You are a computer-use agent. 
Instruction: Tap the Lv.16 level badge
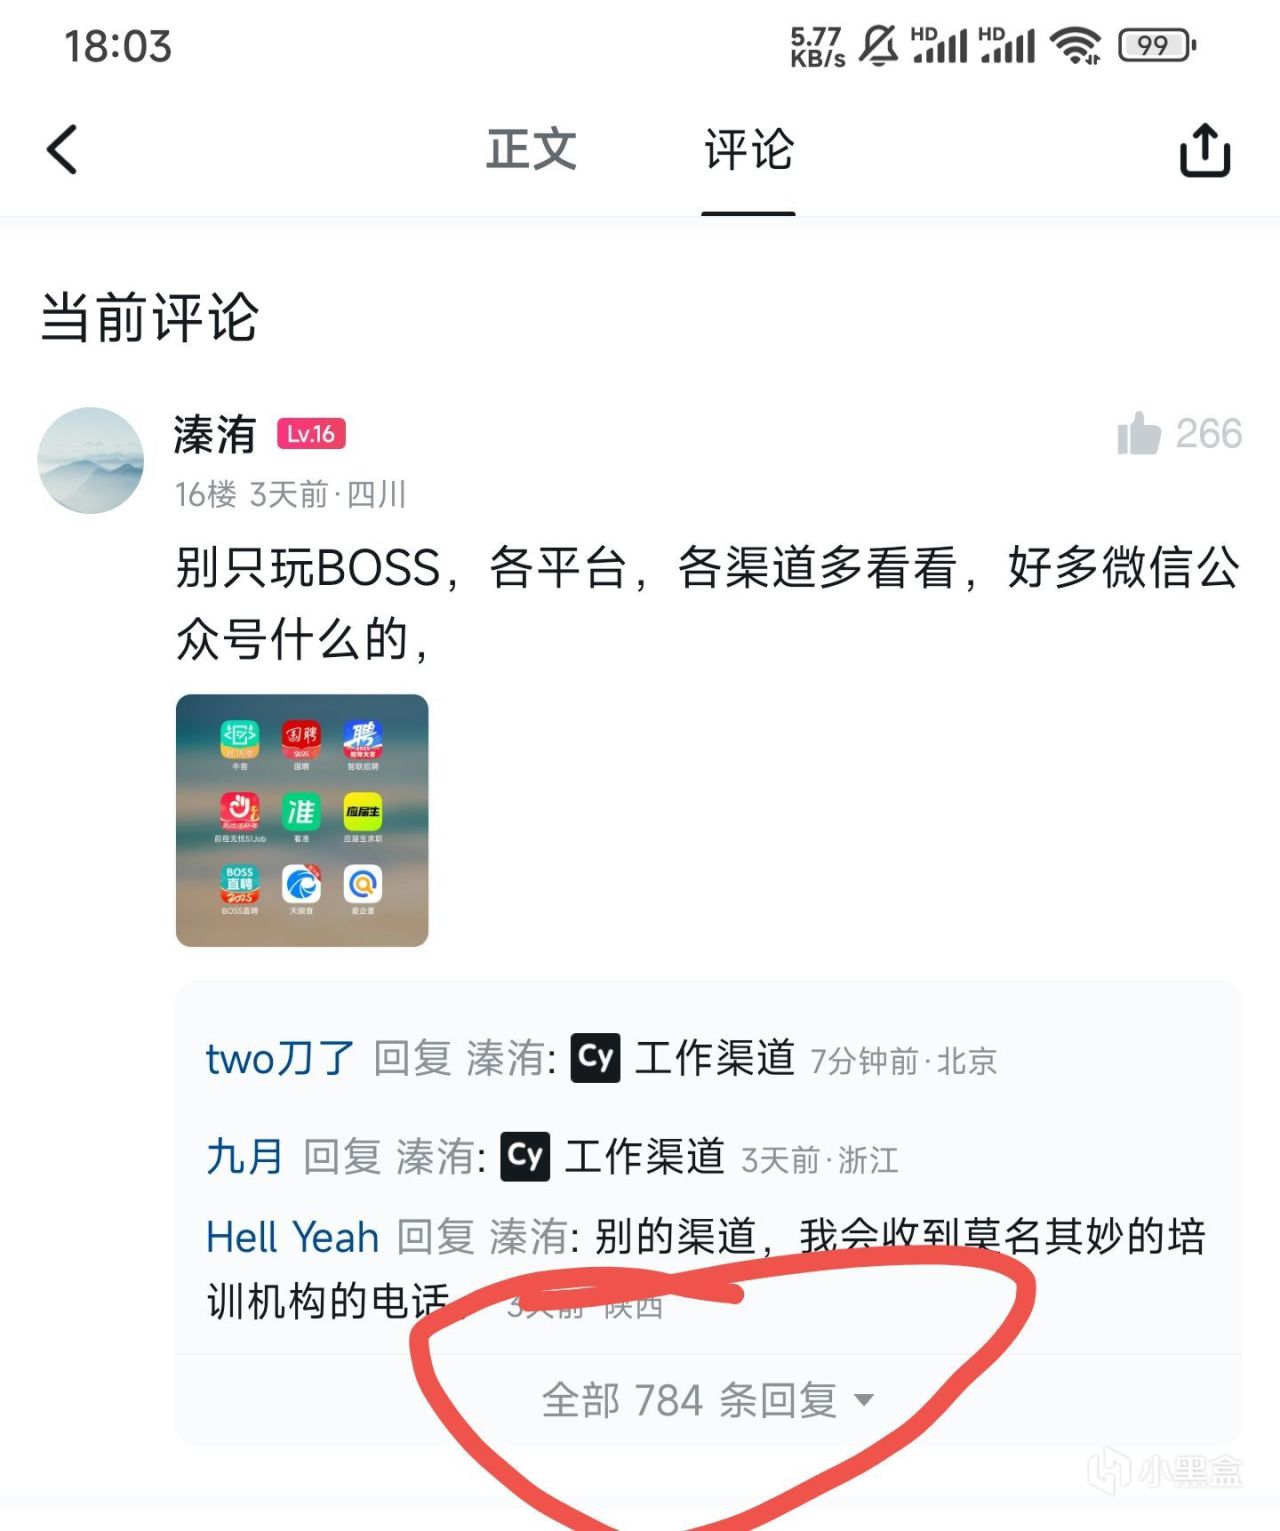pos(311,434)
